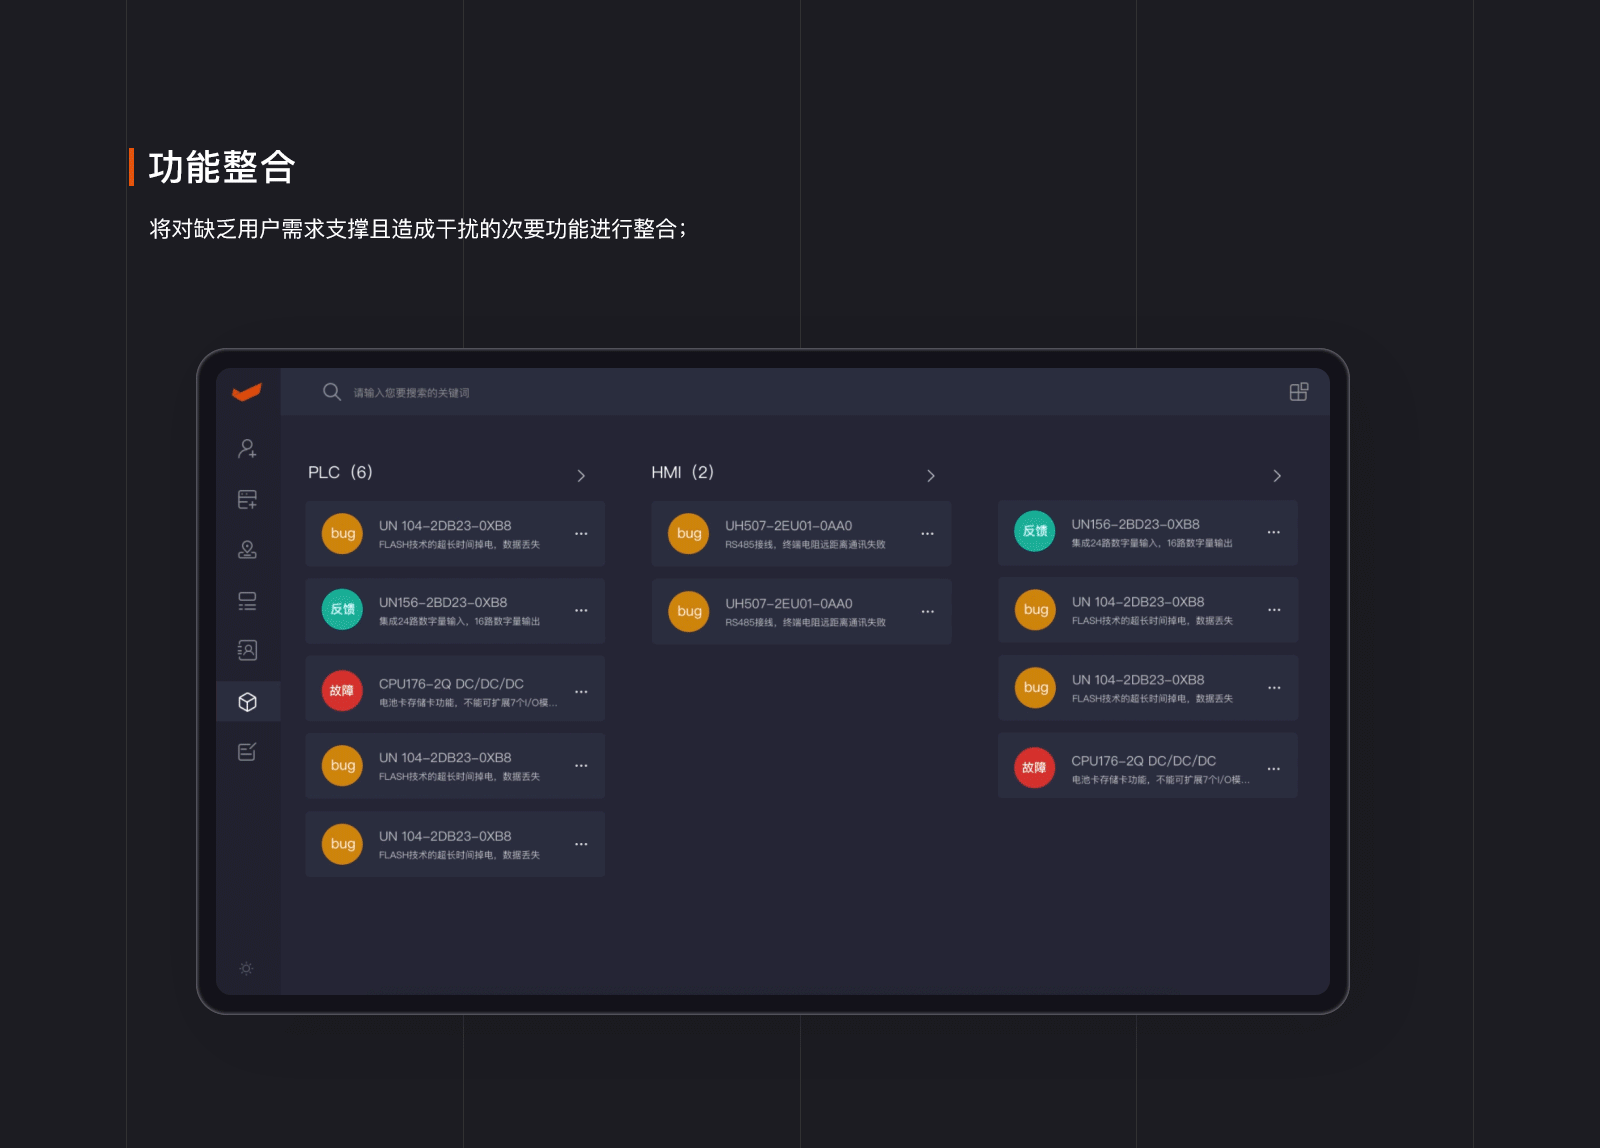
Task: Open the contact card icon in the sidebar
Action: [x=247, y=650]
